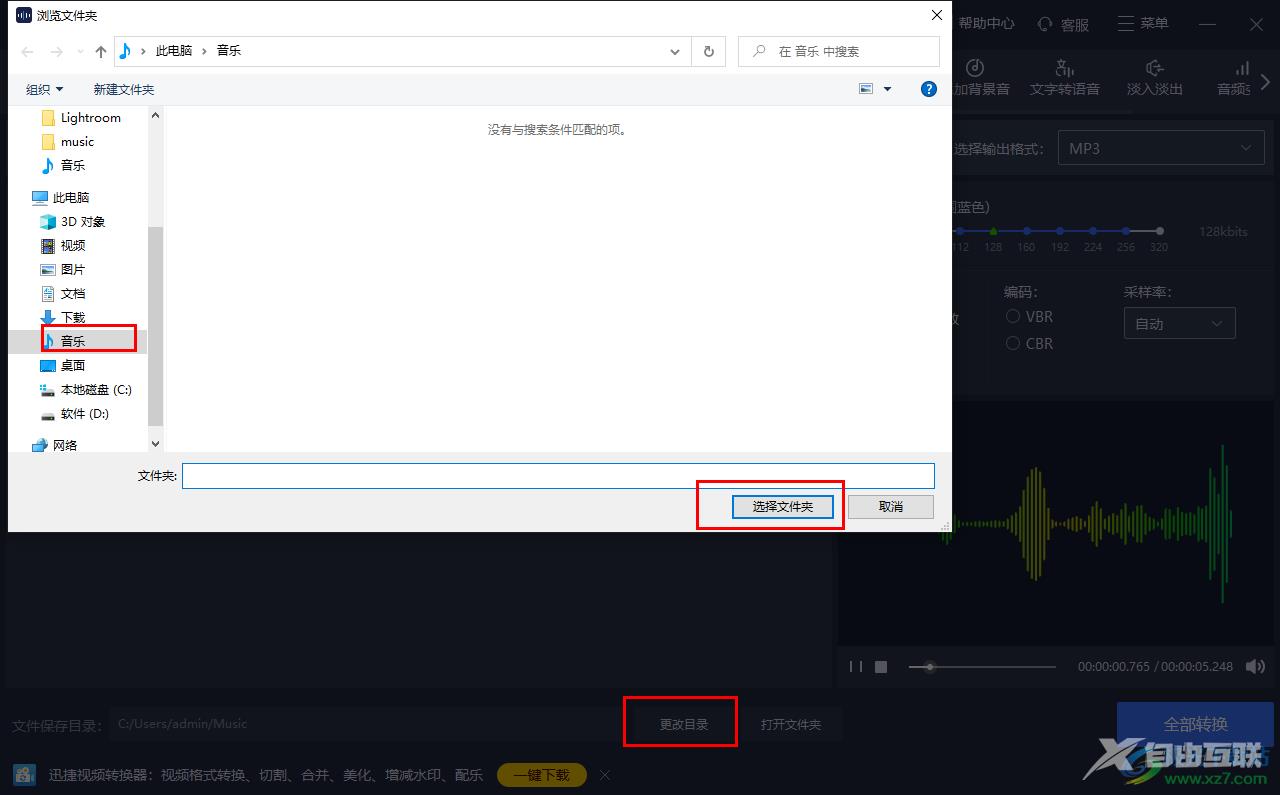Create a new folder with 新建文件夹
Viewport: 1280px width, 795px height.
point(124,89)
